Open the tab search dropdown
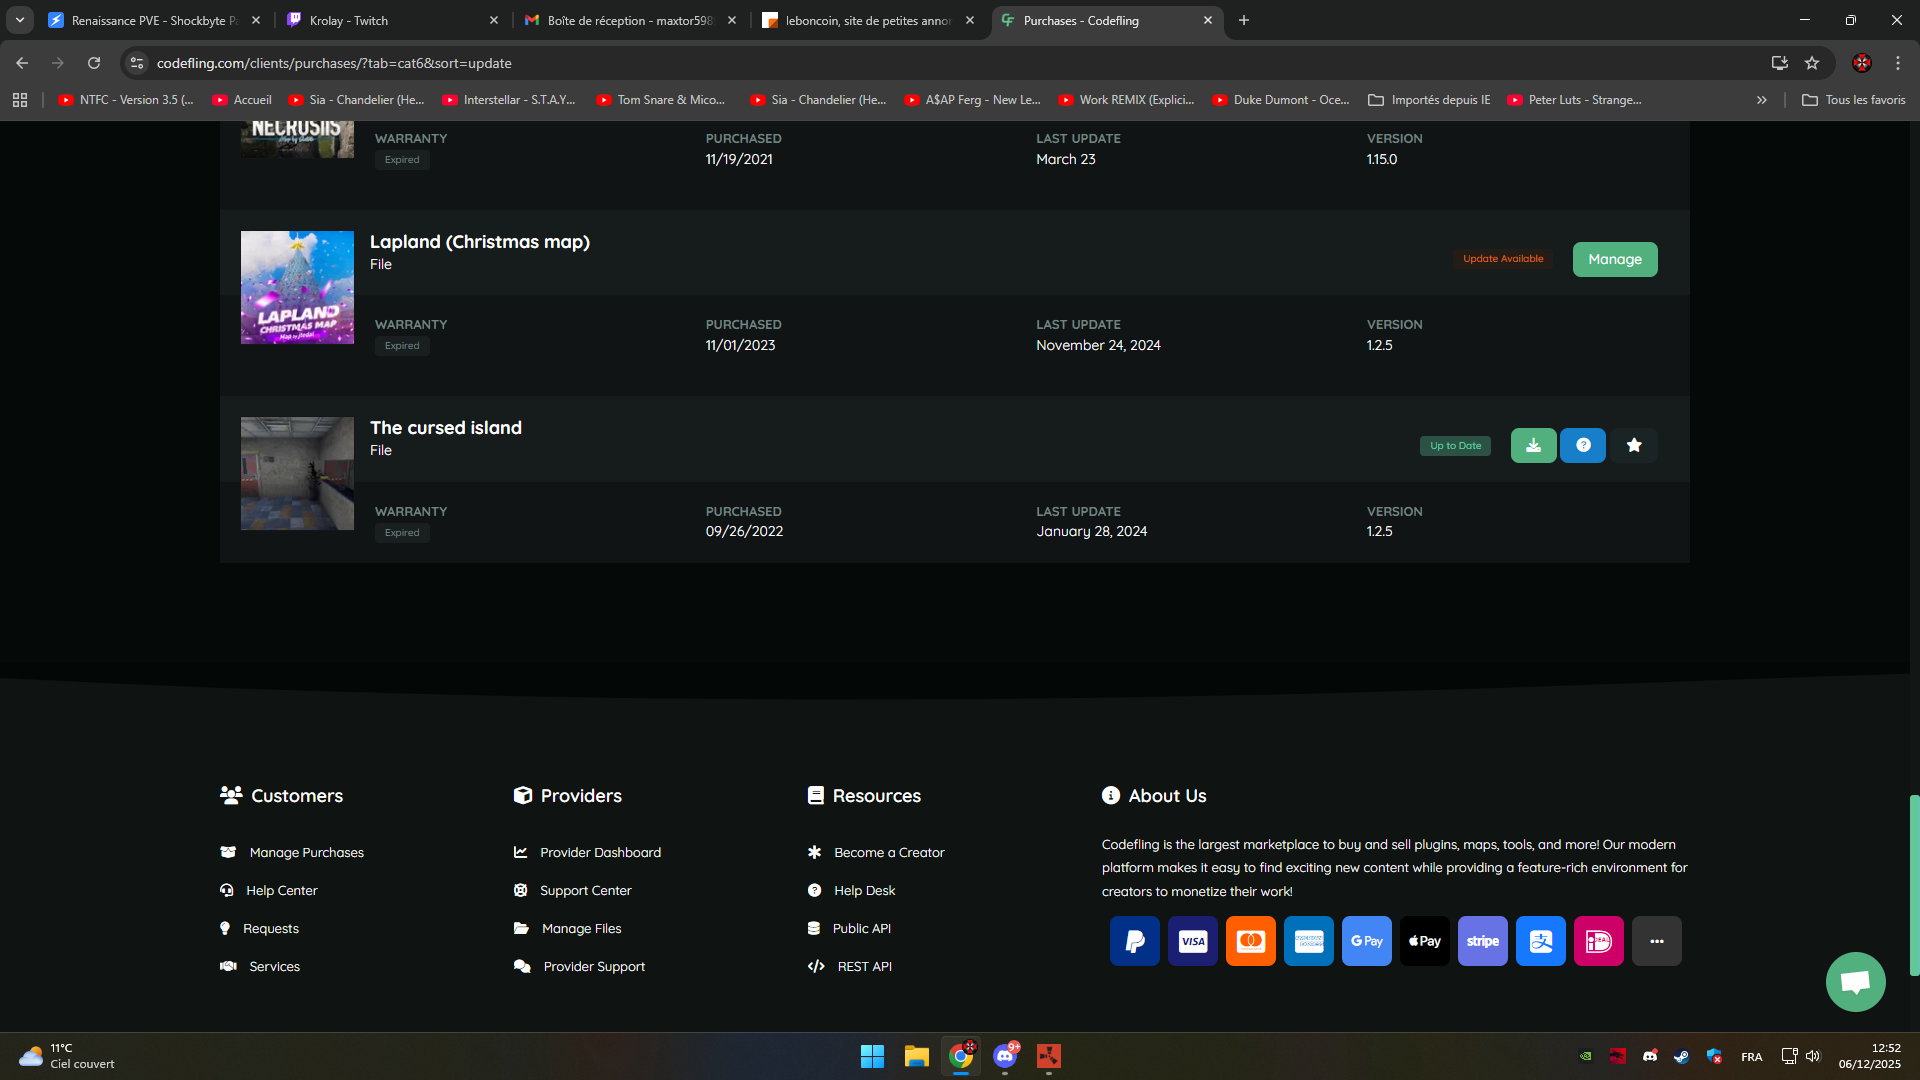This screenshot has width=1920, height=1080. point(19,20)
